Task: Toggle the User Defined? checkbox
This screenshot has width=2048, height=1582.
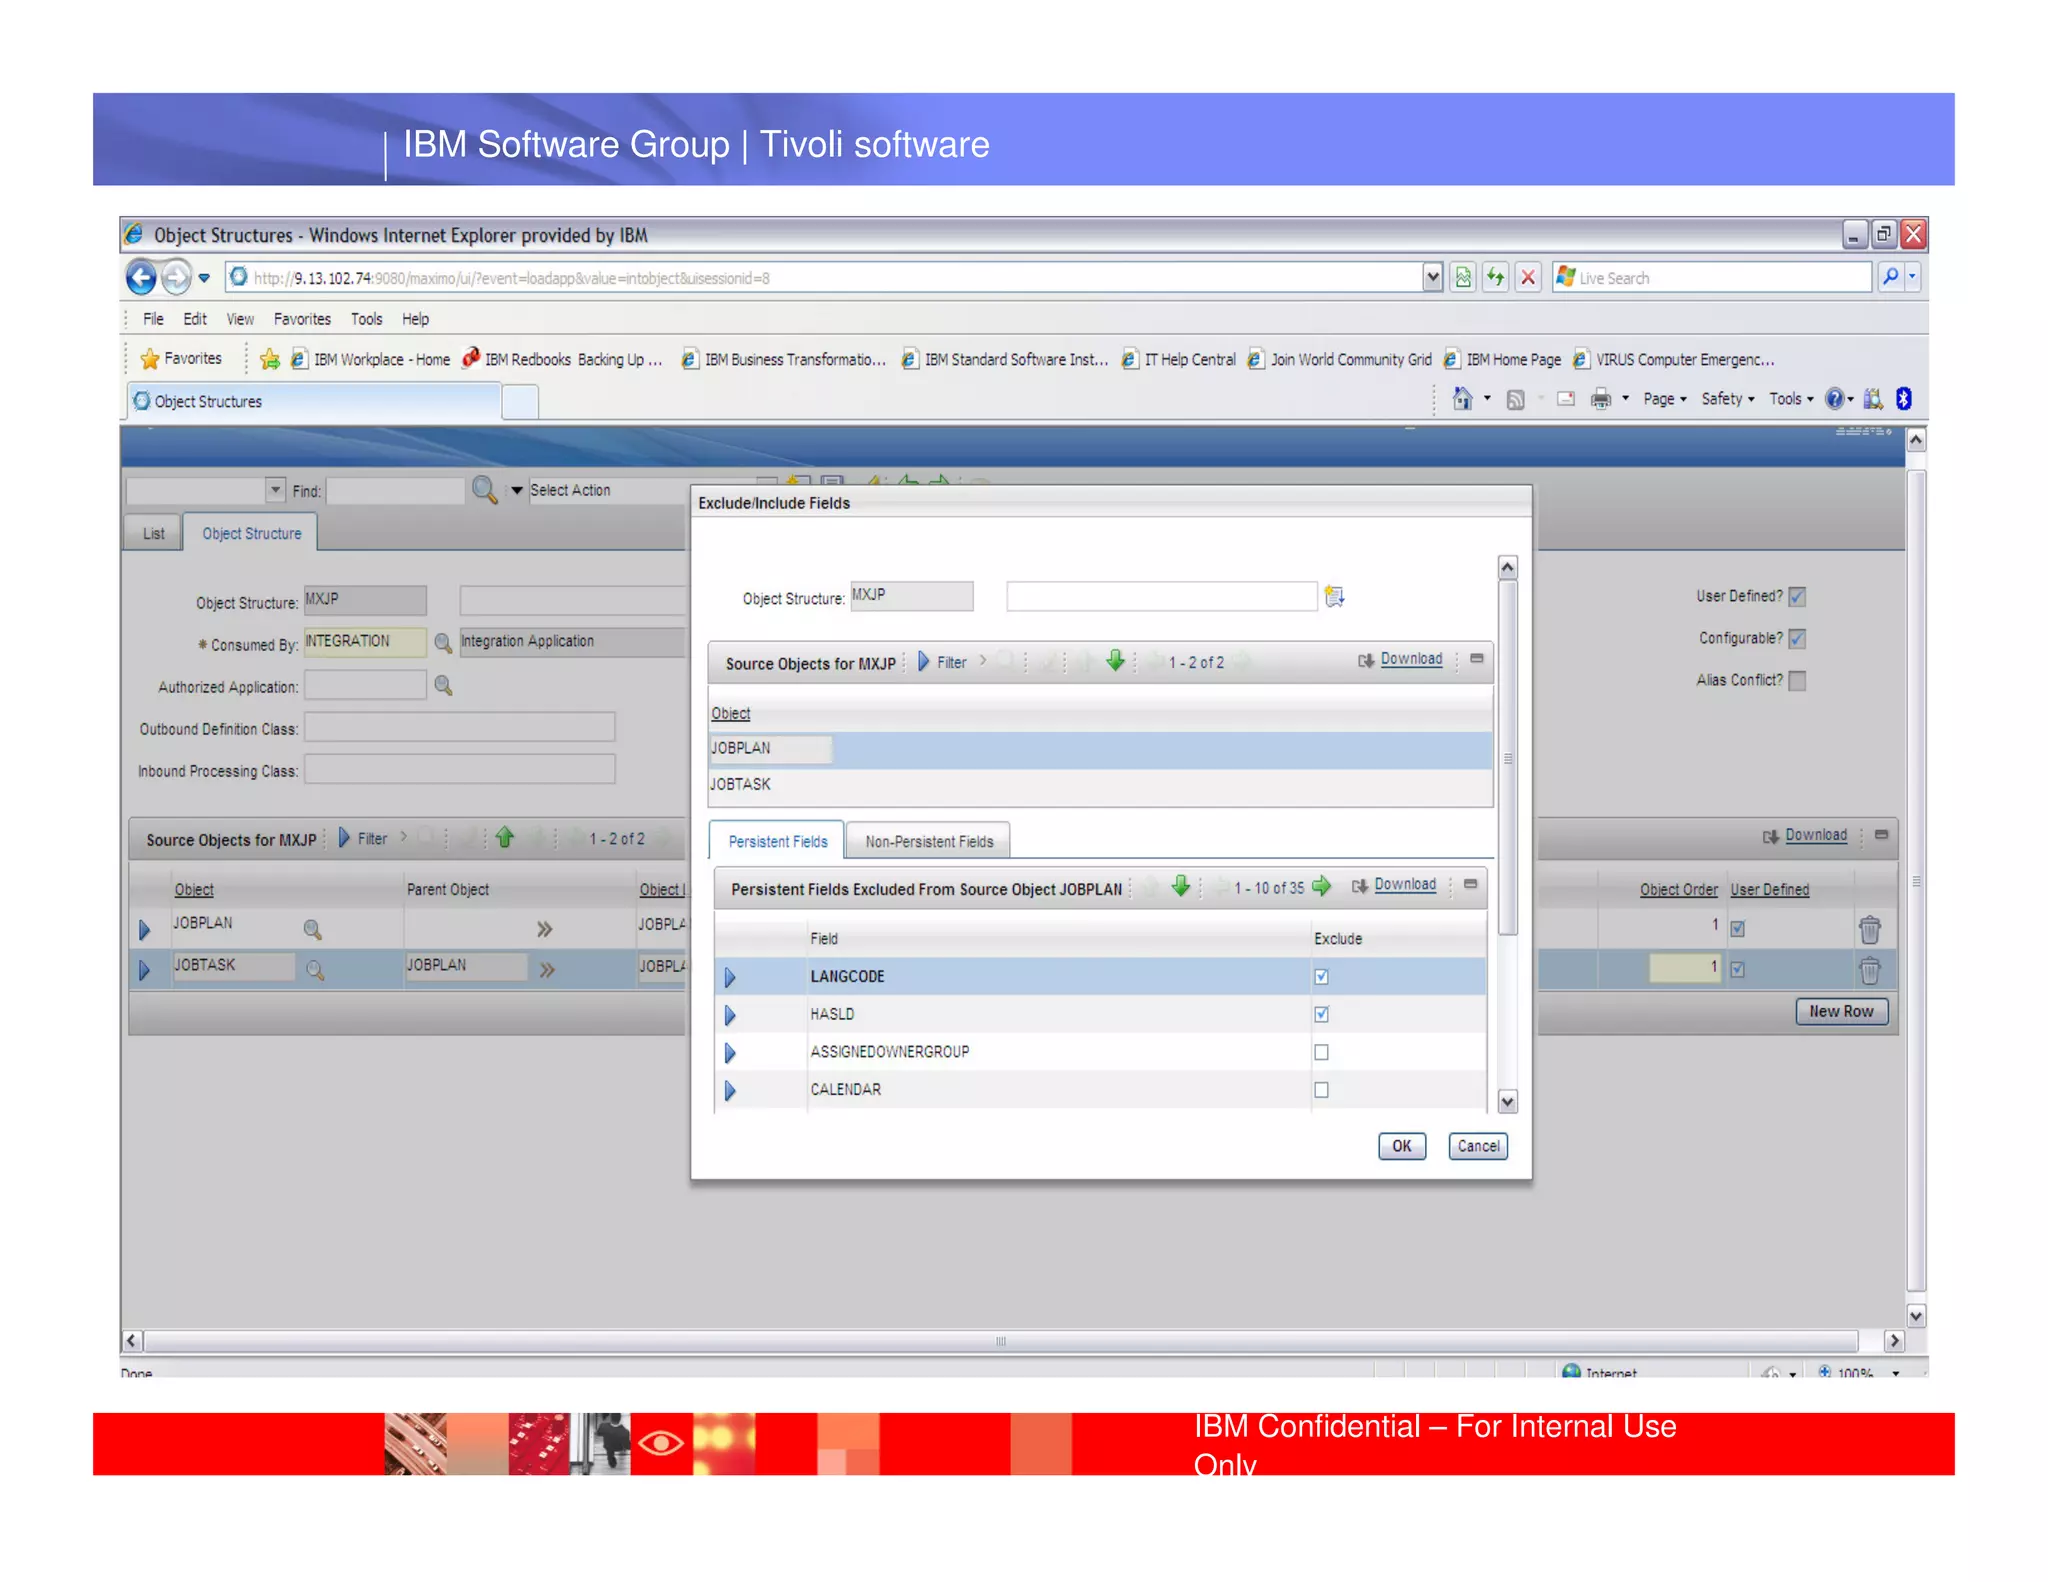Action: point(1797,596)
